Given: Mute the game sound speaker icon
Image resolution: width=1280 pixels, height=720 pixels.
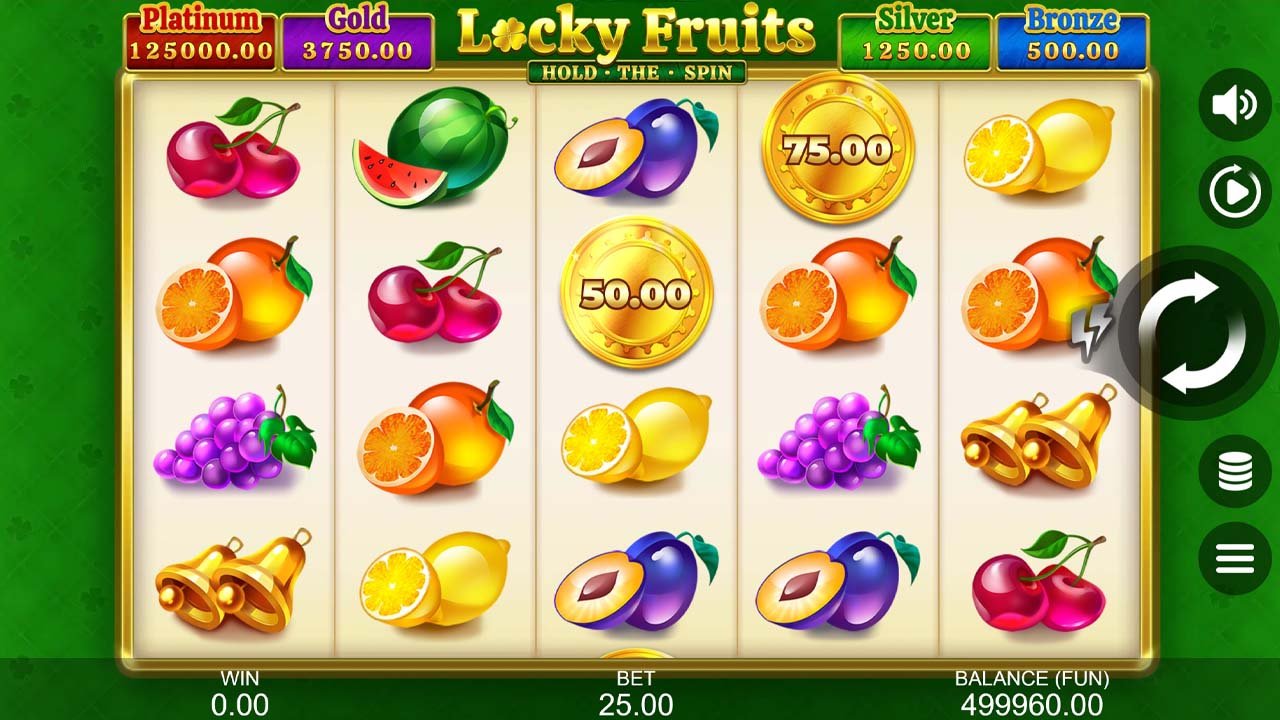Looking at the screenshot, I should tap(1234, 104).
